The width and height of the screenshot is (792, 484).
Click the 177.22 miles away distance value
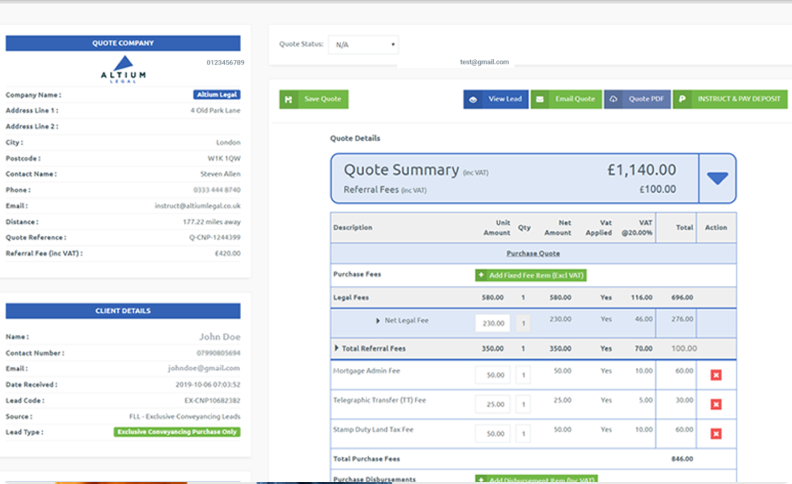(212, 222)
